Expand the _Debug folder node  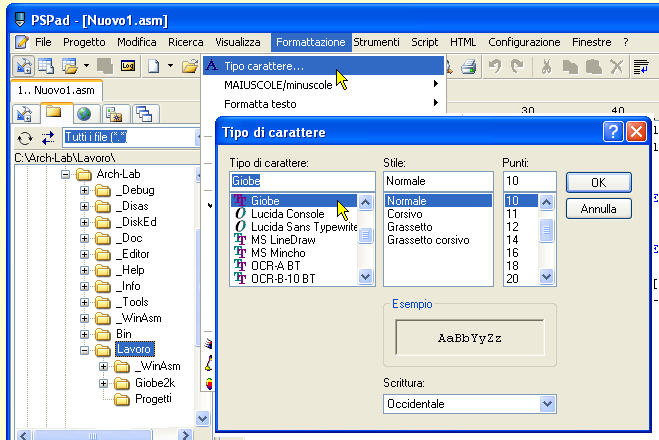(x=85, y=191)
